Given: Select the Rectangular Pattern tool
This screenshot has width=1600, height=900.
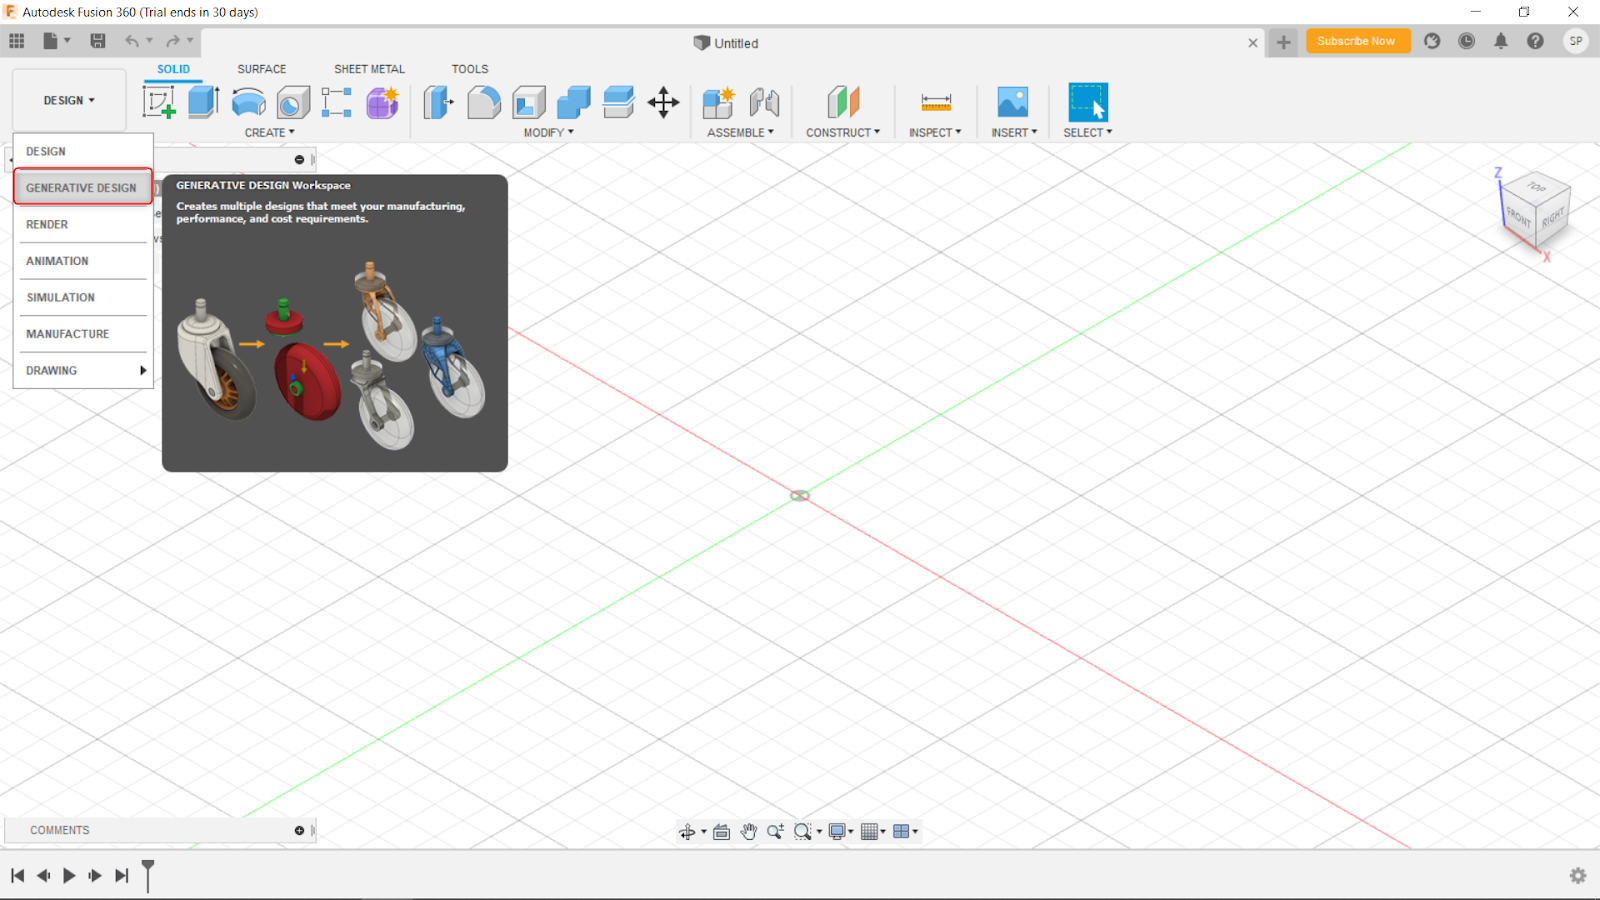Looking at the screenshot, I should [337, 102].
